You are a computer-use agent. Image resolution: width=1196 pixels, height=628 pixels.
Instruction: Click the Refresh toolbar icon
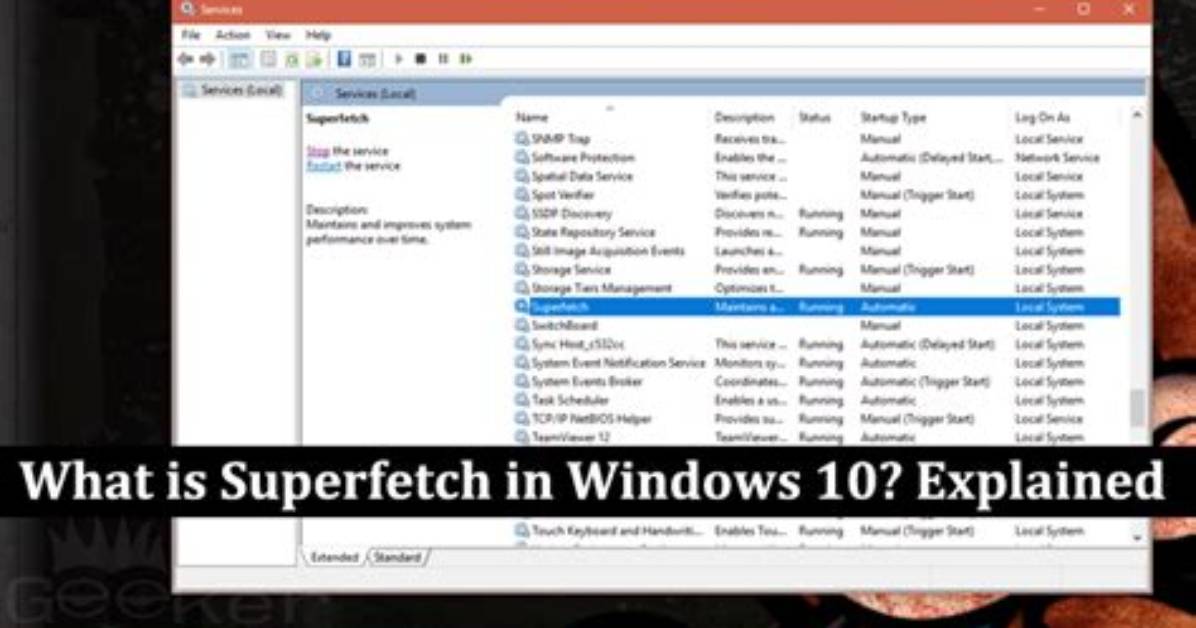(x=291, y=59)
